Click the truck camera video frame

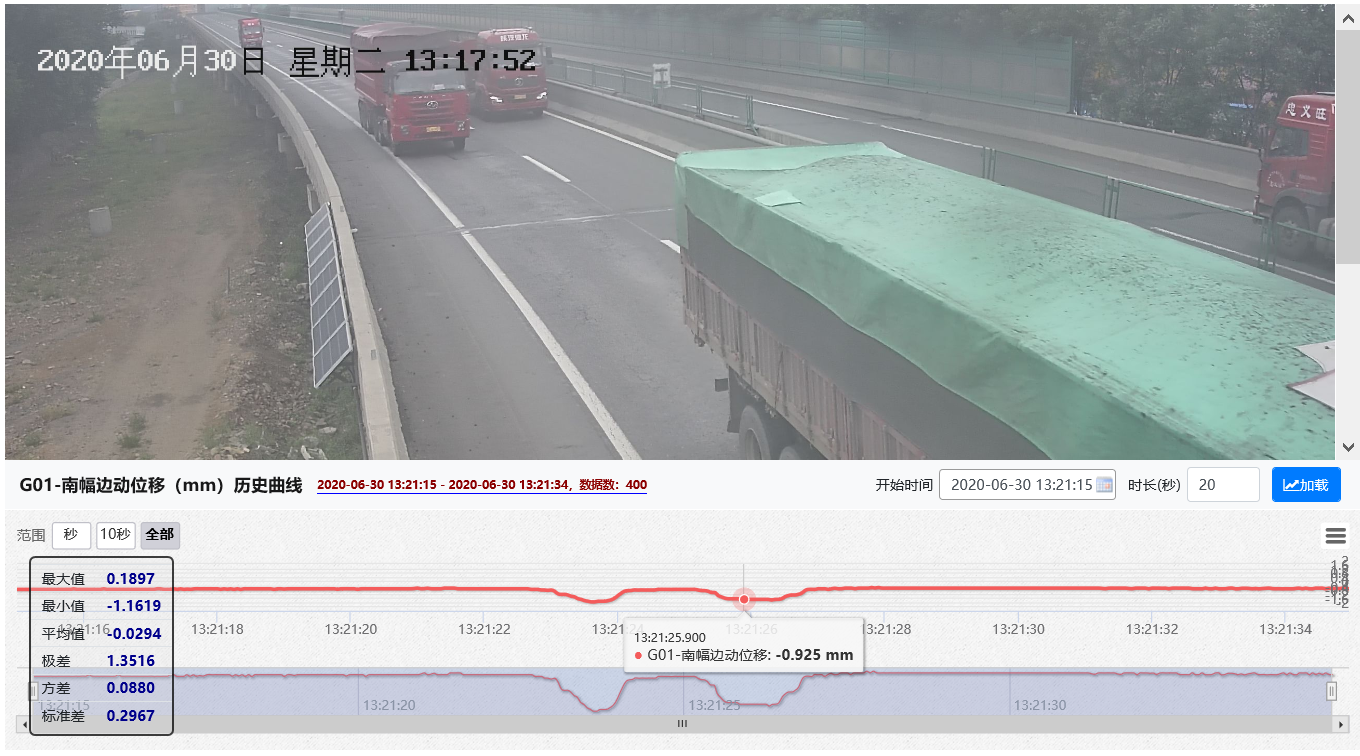click(670, 230)
